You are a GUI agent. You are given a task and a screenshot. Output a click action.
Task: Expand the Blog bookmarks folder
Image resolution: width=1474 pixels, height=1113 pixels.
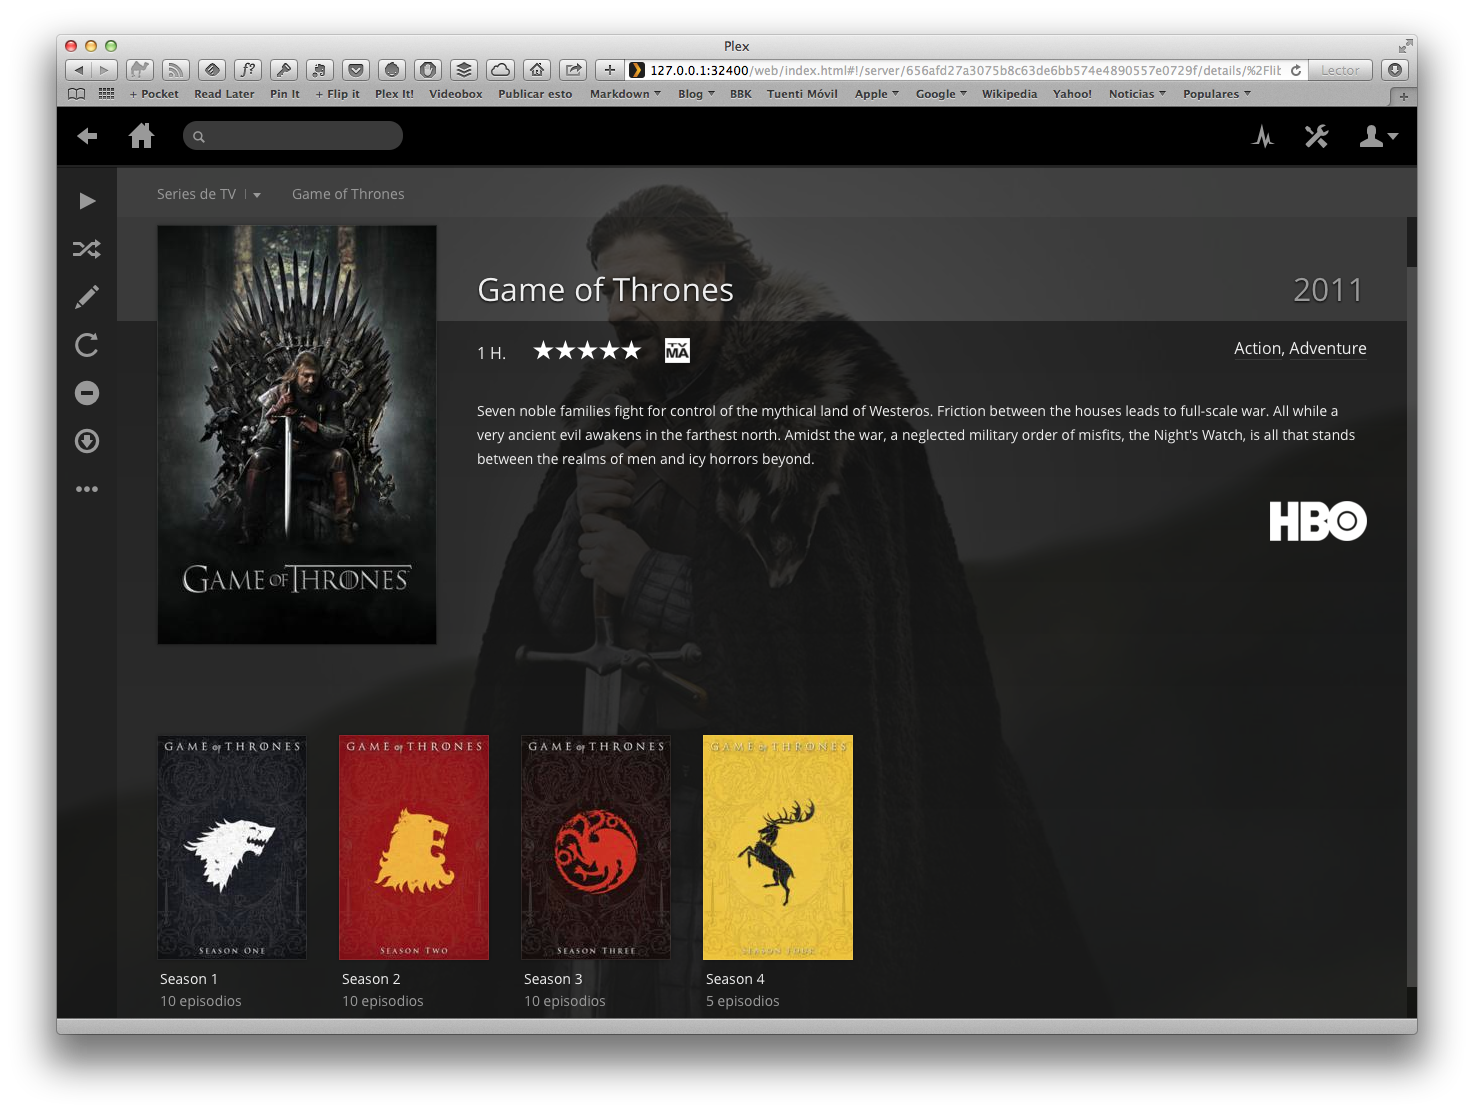(696, 94)
